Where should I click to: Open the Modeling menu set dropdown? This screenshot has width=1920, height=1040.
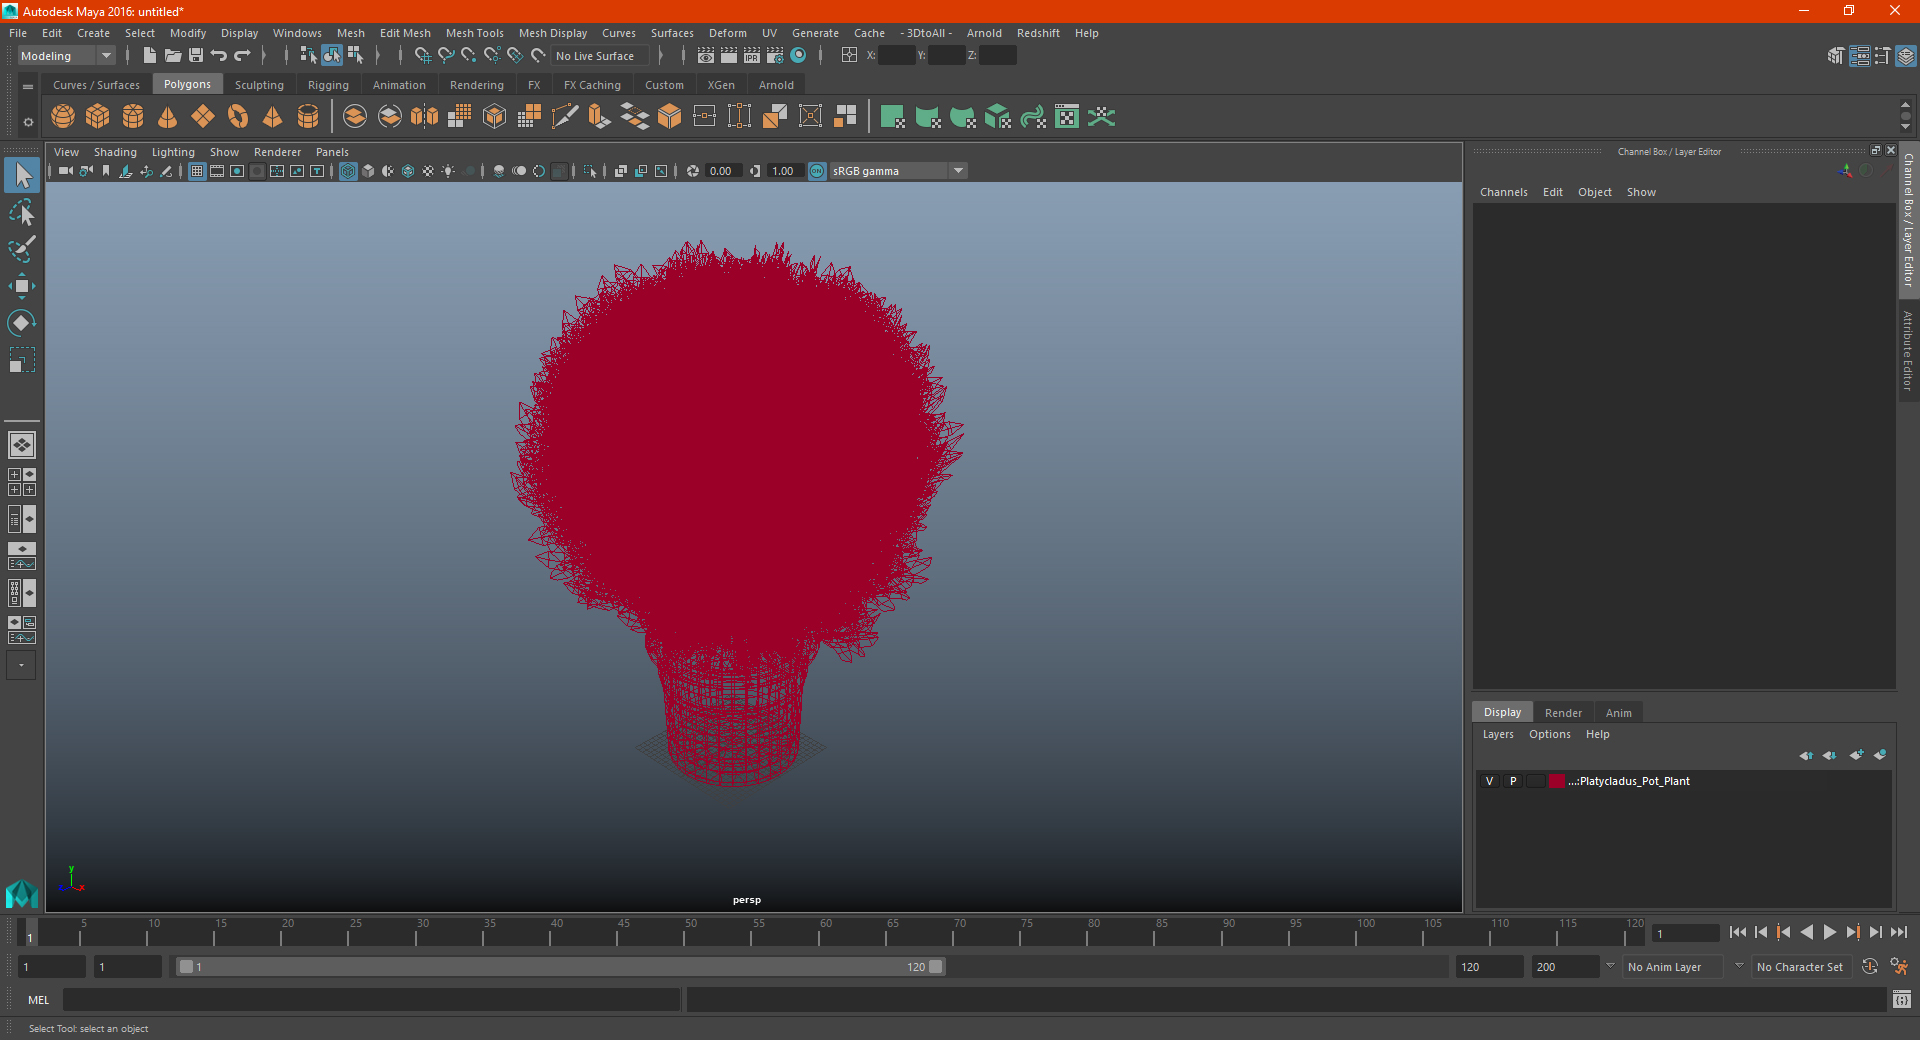pyautogui.click(x=67, y=56)
